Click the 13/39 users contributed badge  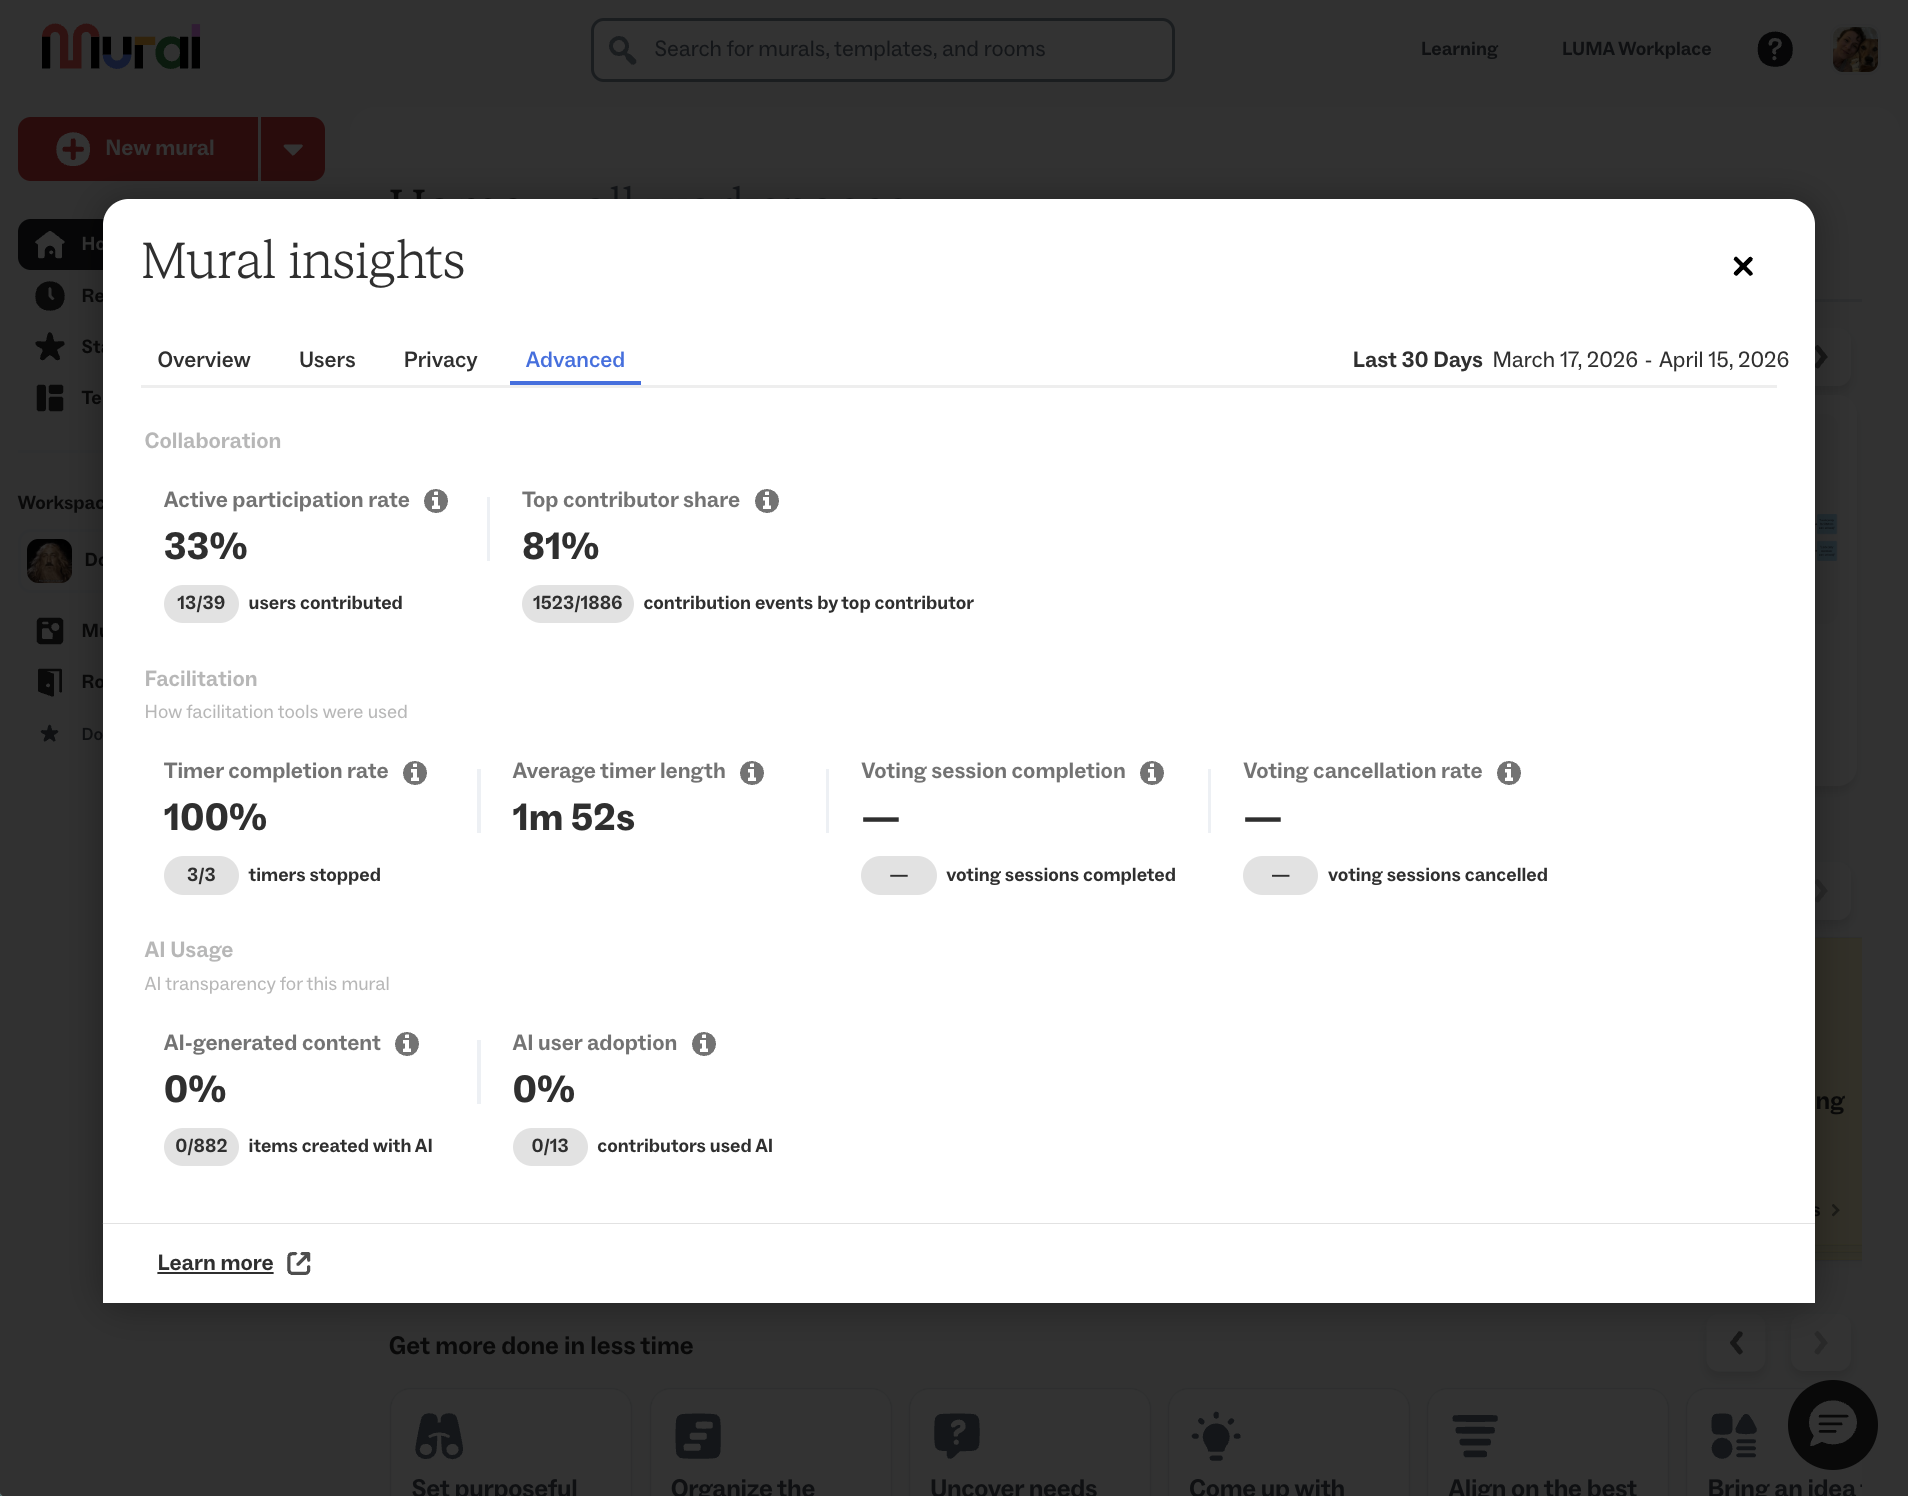tap(201, 604)
